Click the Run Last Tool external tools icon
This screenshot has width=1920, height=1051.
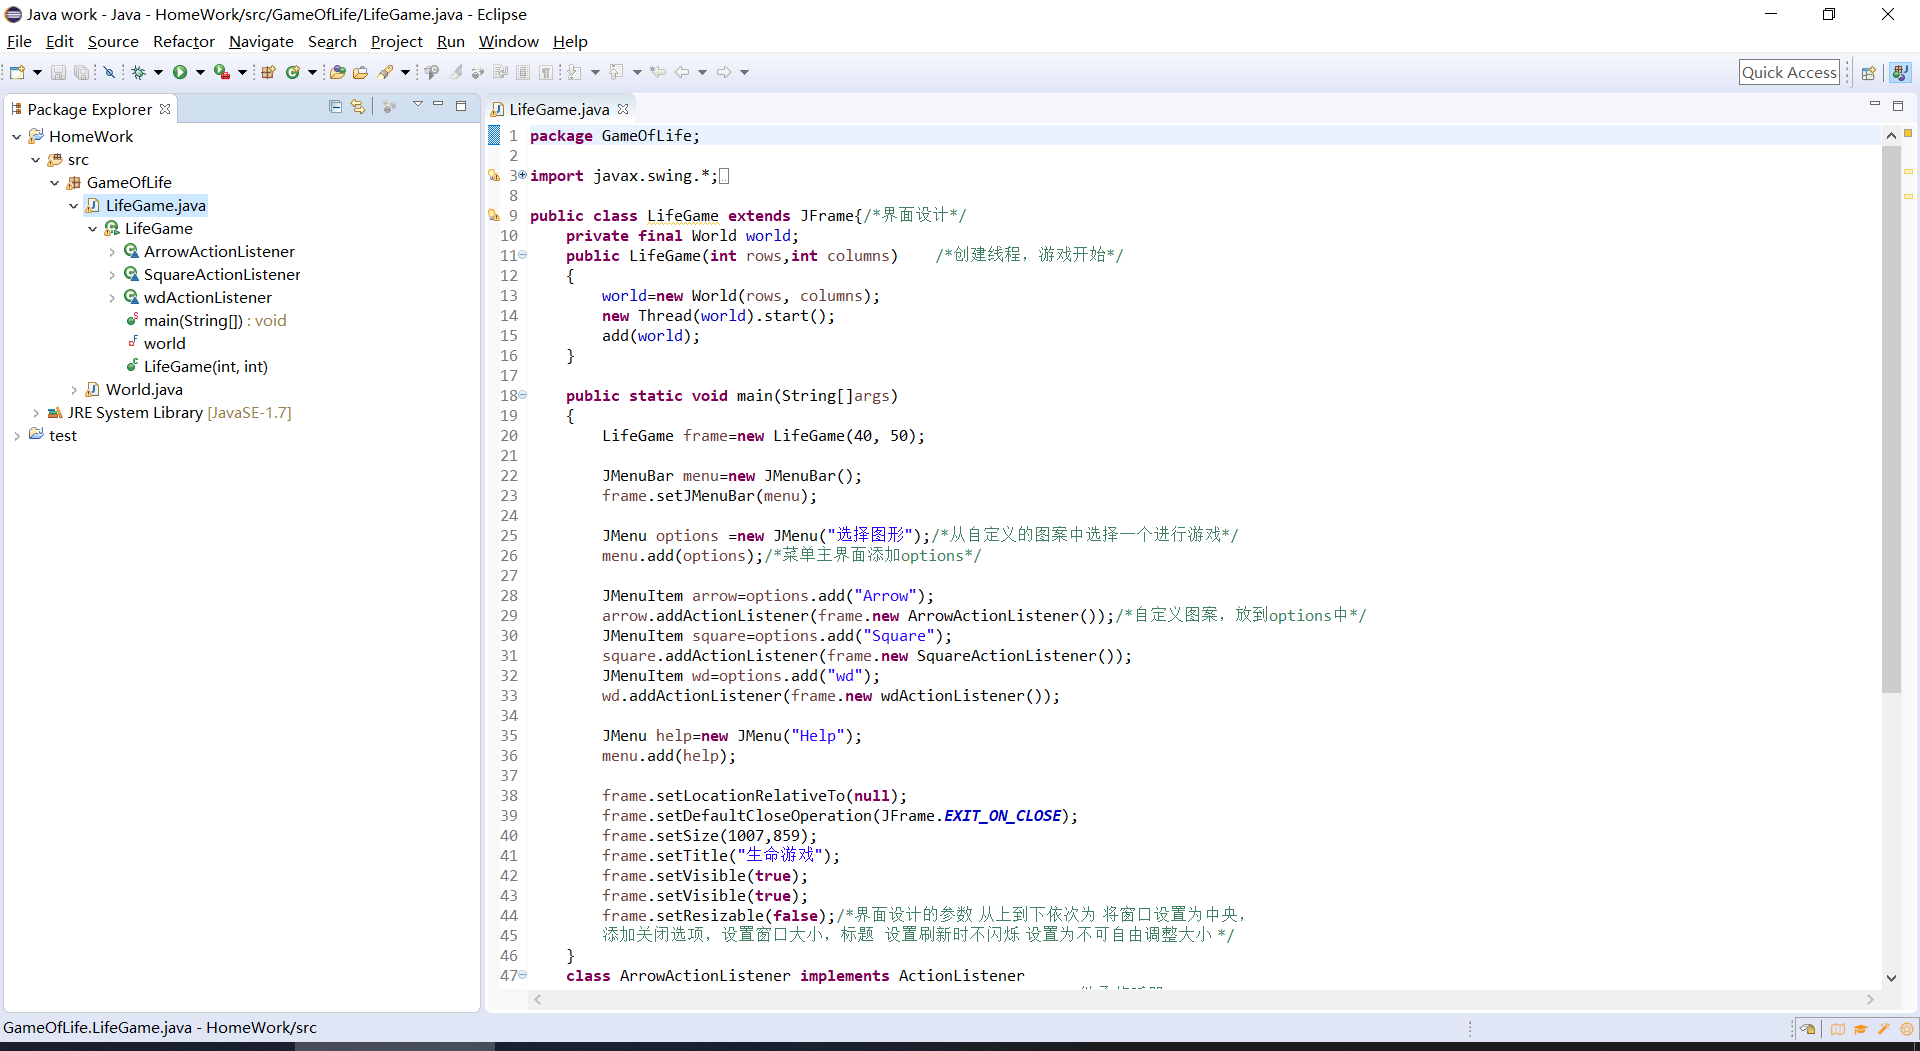[x=222, y=72]
